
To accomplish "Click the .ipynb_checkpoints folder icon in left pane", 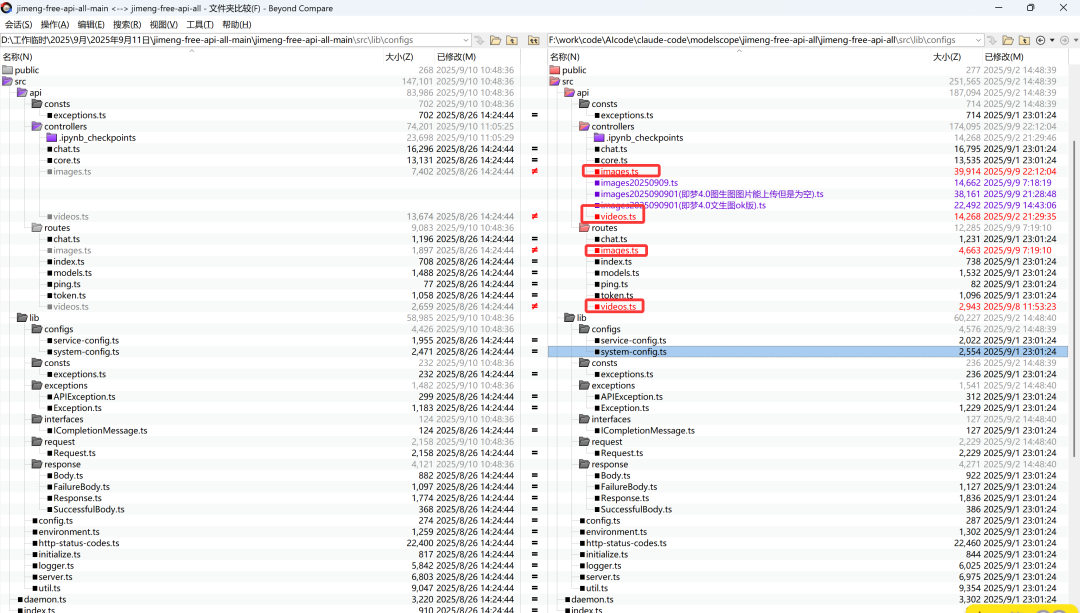I will [51, 138].
